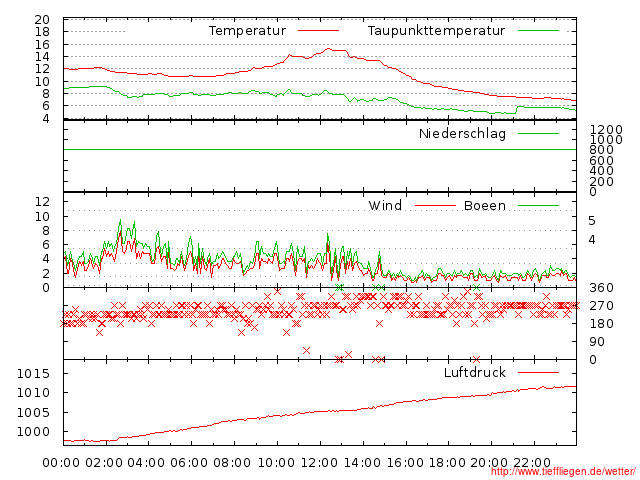Click the red line sample beside Temperatur
Image resolution: width=640 pixels, height=480 pixels.
tap(318, 31)
